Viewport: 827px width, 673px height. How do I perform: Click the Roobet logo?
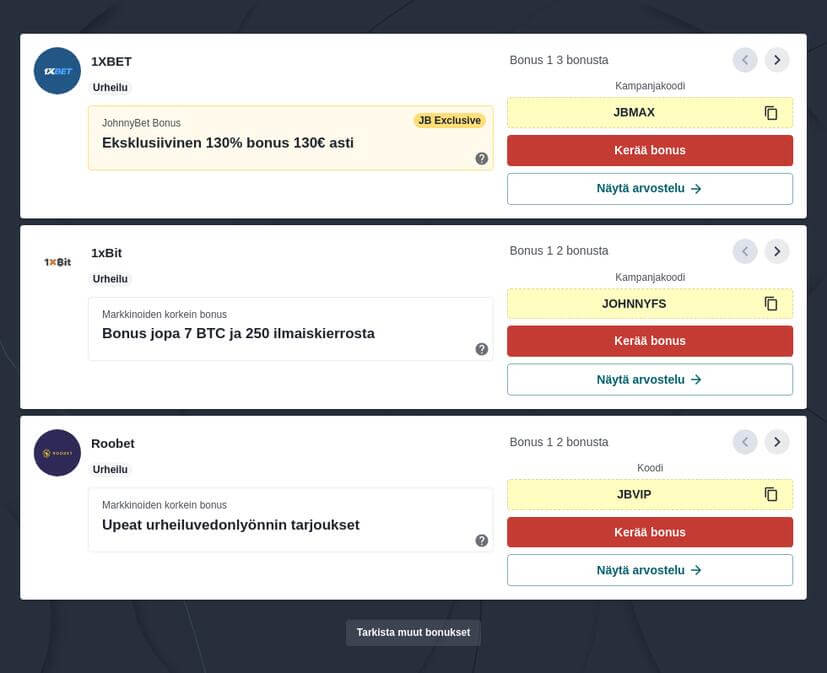tap(57, 453)
